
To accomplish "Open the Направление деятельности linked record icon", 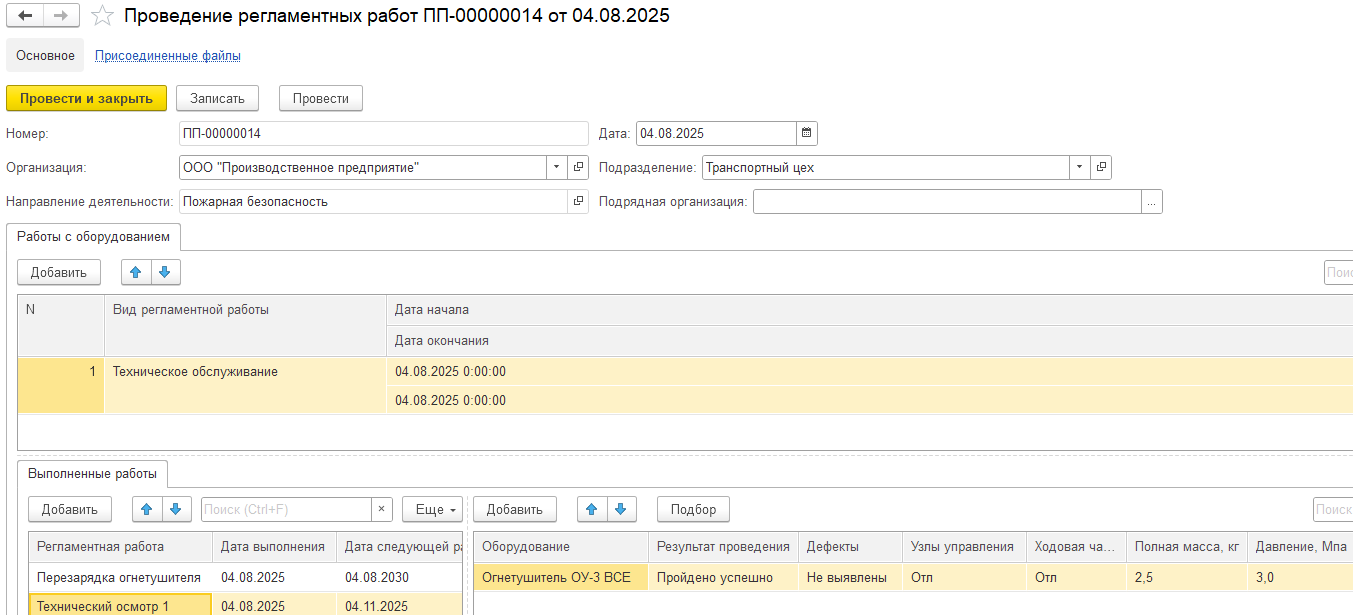I will [579, 202].
